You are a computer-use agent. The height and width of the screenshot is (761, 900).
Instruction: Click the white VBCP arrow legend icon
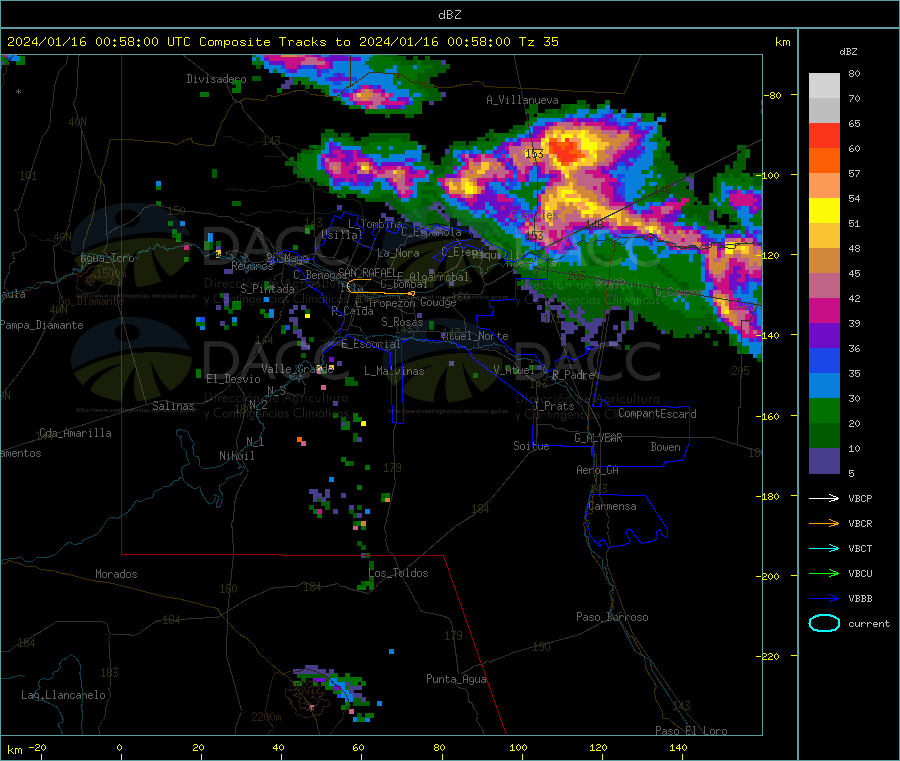(x=824, y=498)
